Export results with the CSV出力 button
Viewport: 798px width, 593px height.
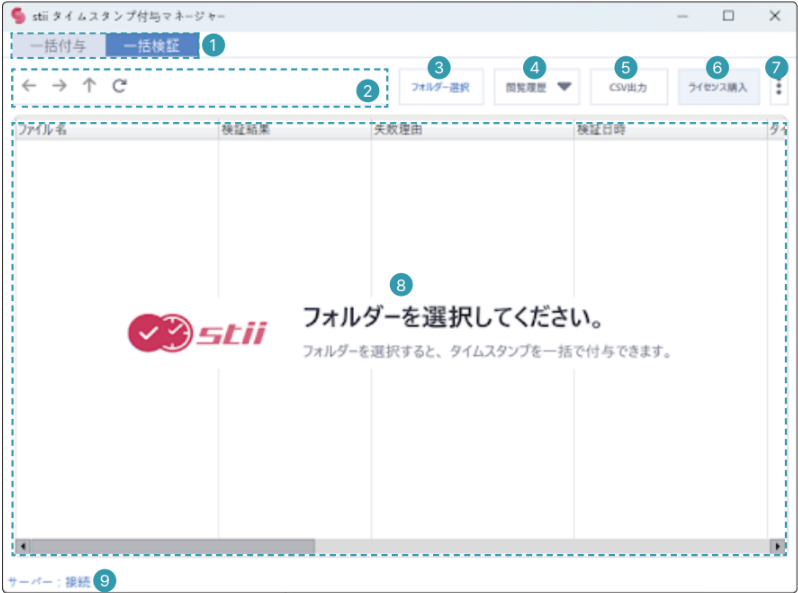point(628,88)
